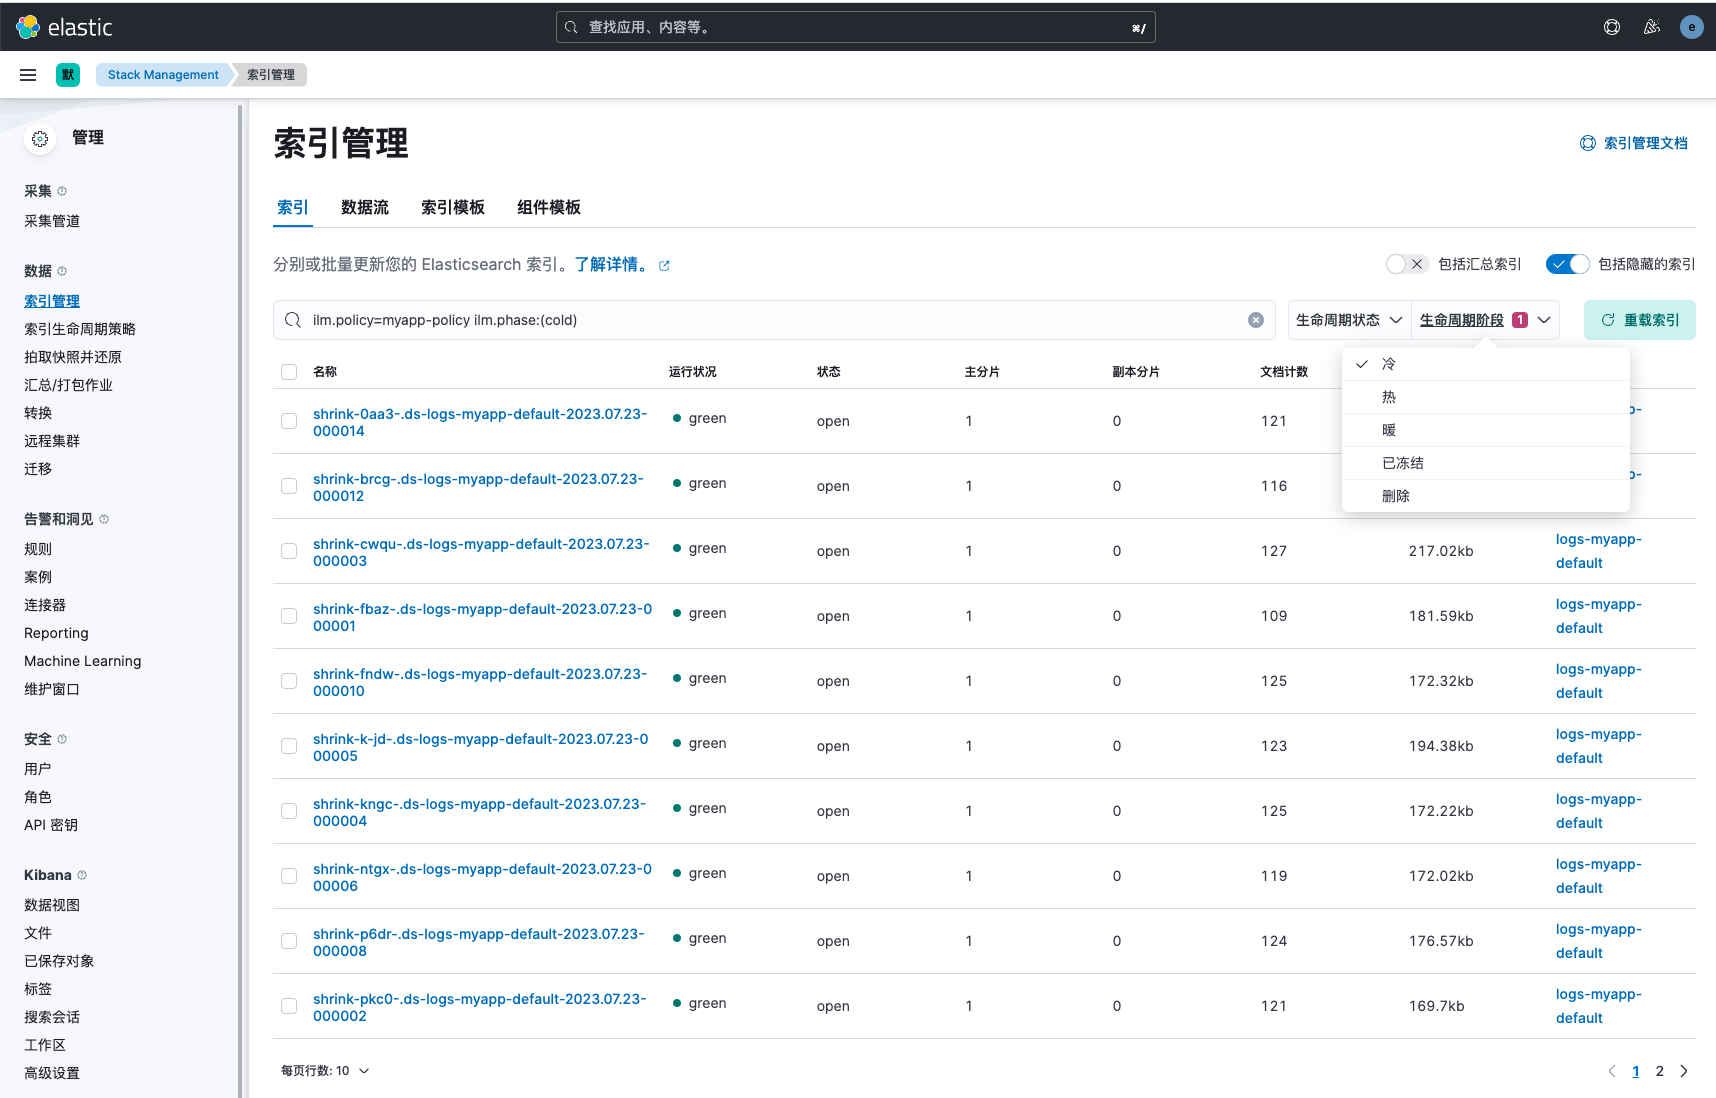Go to the next page arrow
This screenshot has height=1098, width=1716.
(x=1684, y=1071)
